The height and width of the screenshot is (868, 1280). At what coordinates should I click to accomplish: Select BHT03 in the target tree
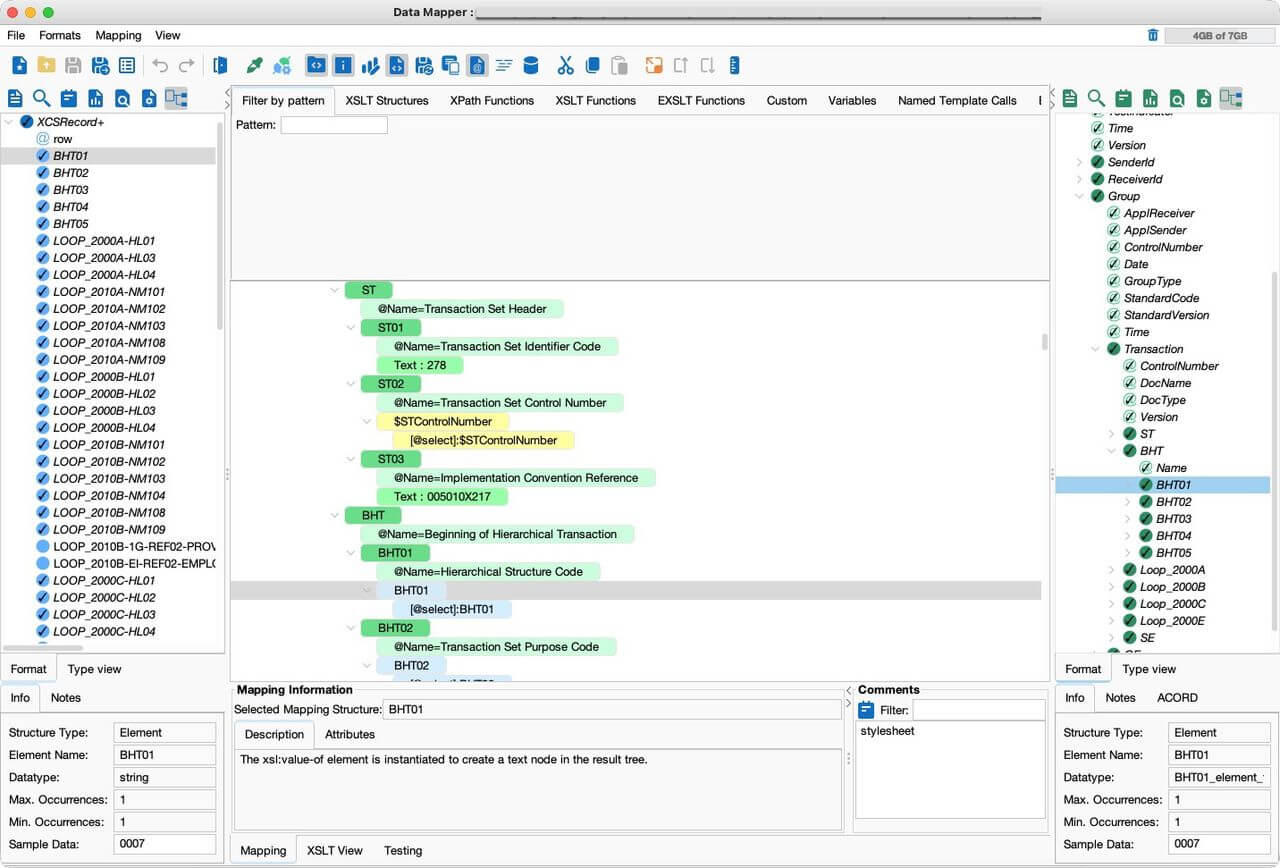coord(1173,519)
